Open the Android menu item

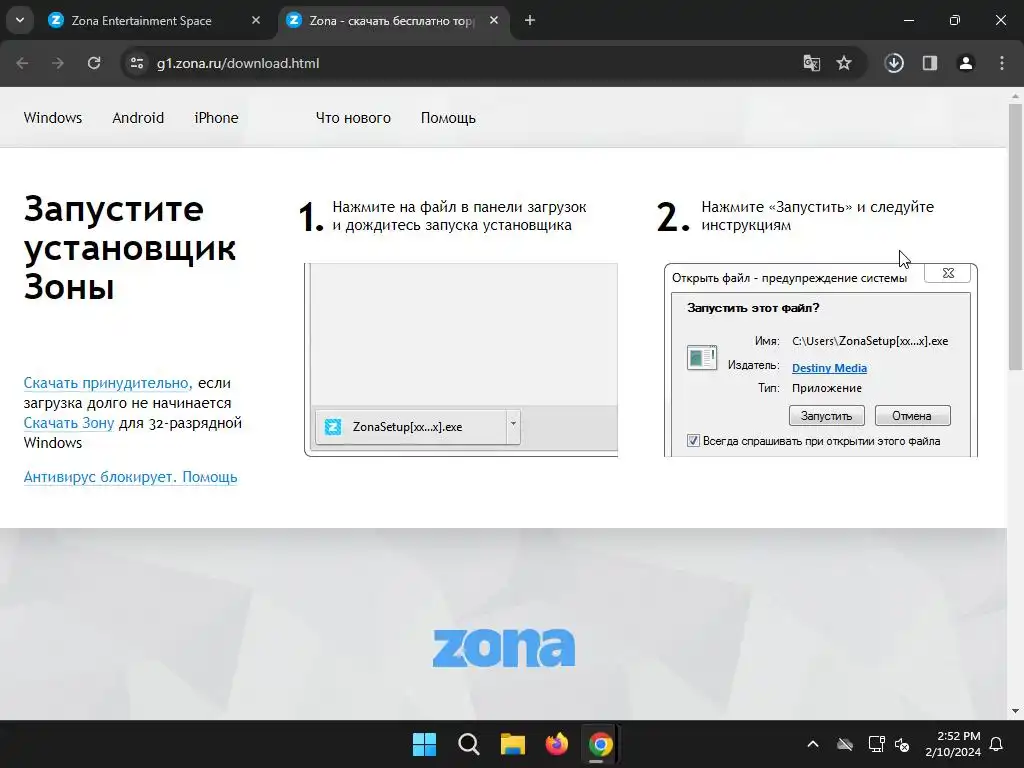(x=138, y=118)
